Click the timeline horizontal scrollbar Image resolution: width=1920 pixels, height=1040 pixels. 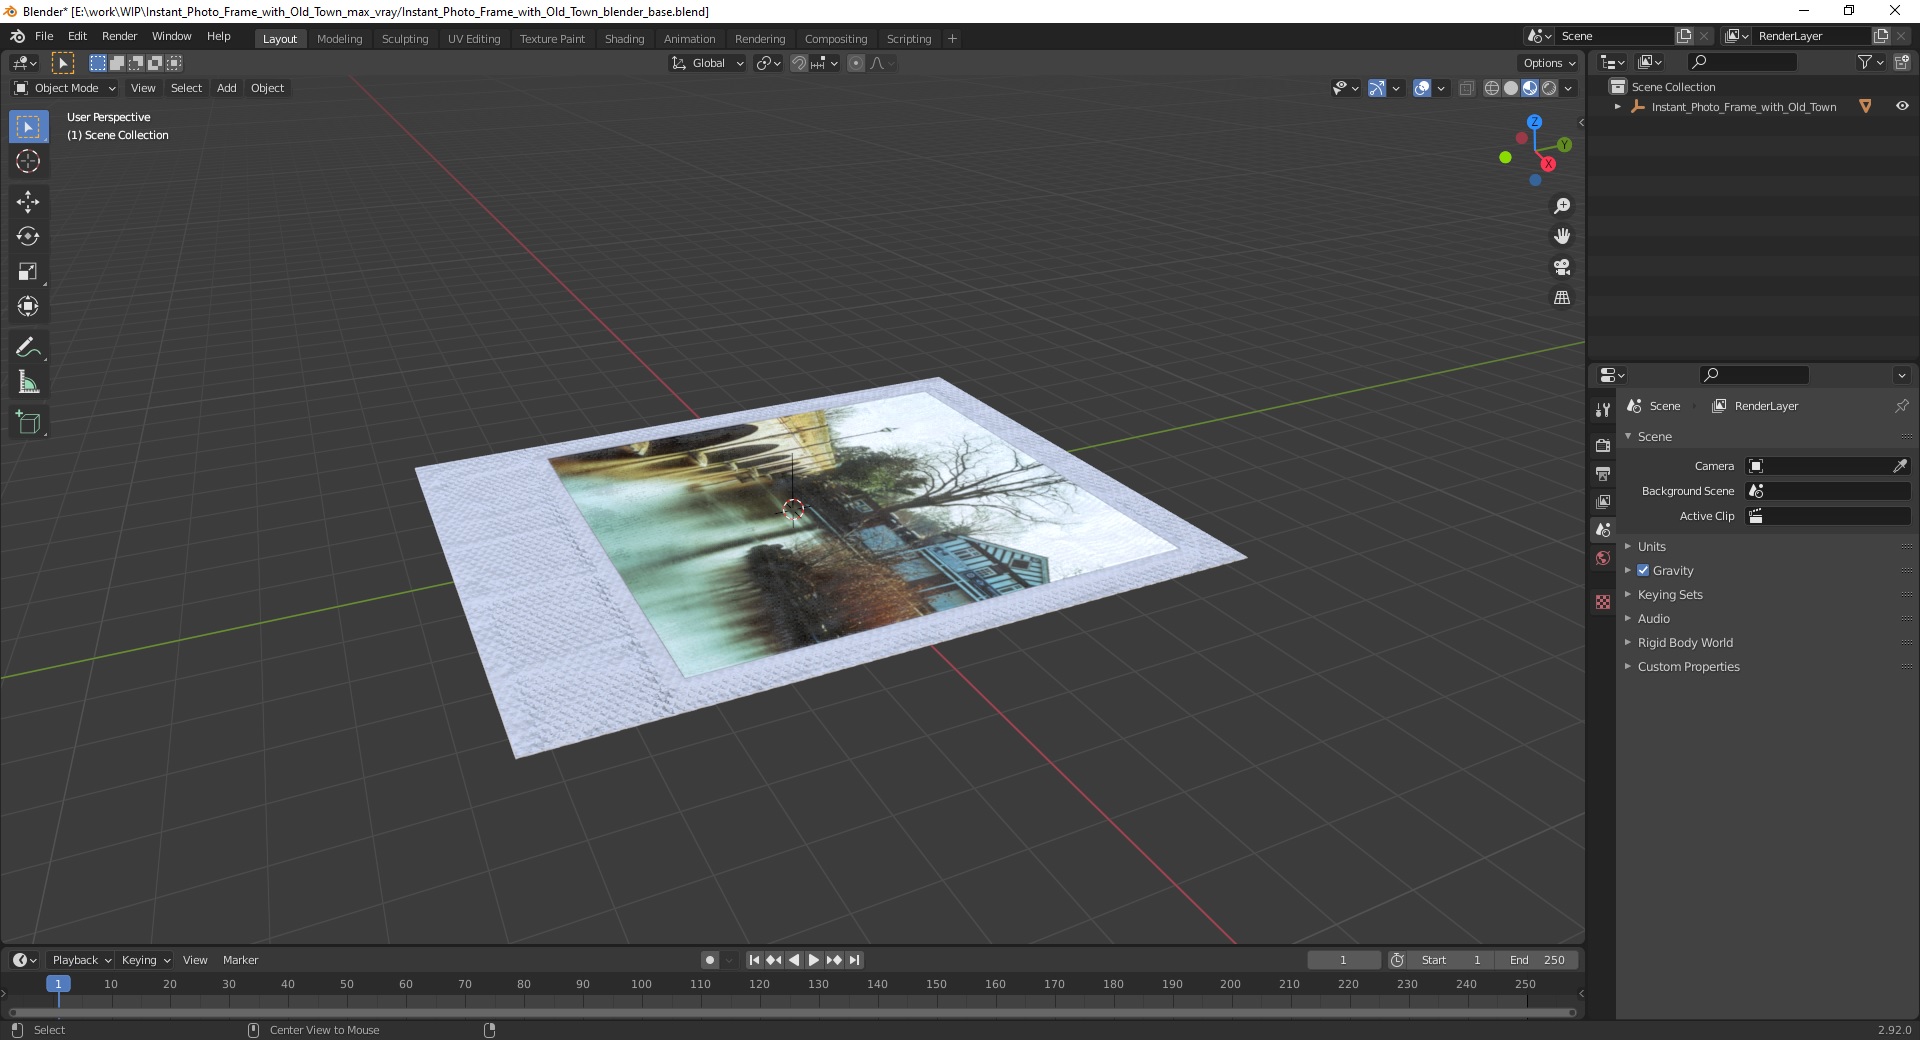(x=792, y=1012)
